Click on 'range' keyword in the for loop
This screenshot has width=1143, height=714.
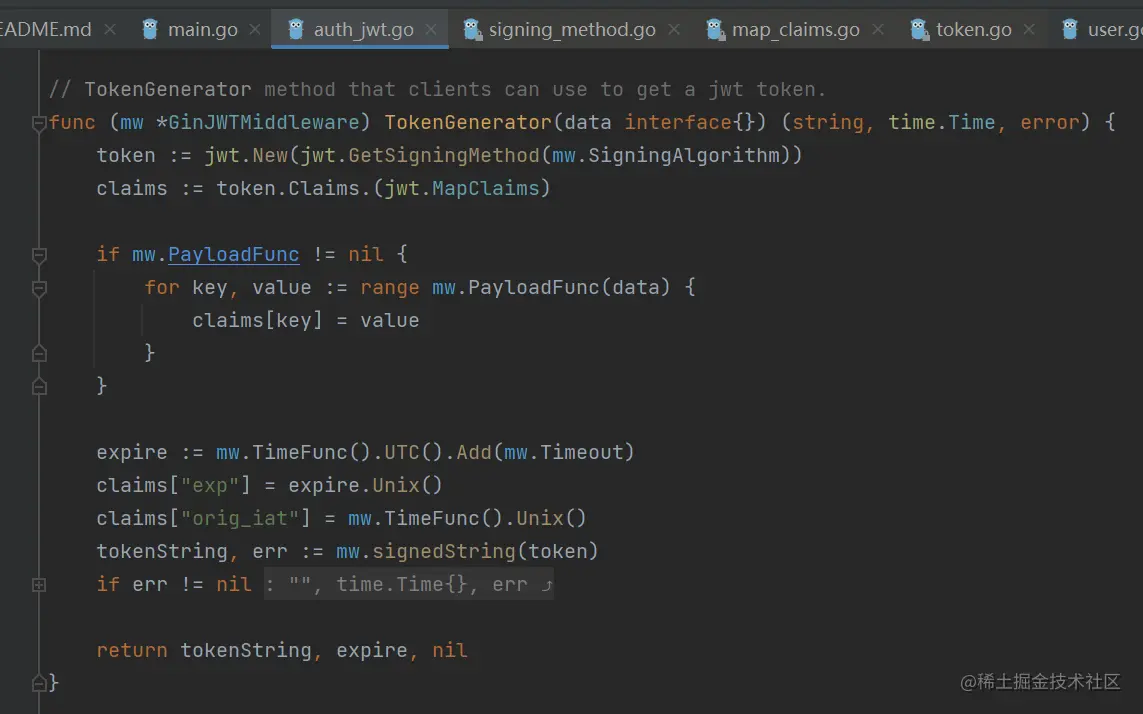(390, 287)
